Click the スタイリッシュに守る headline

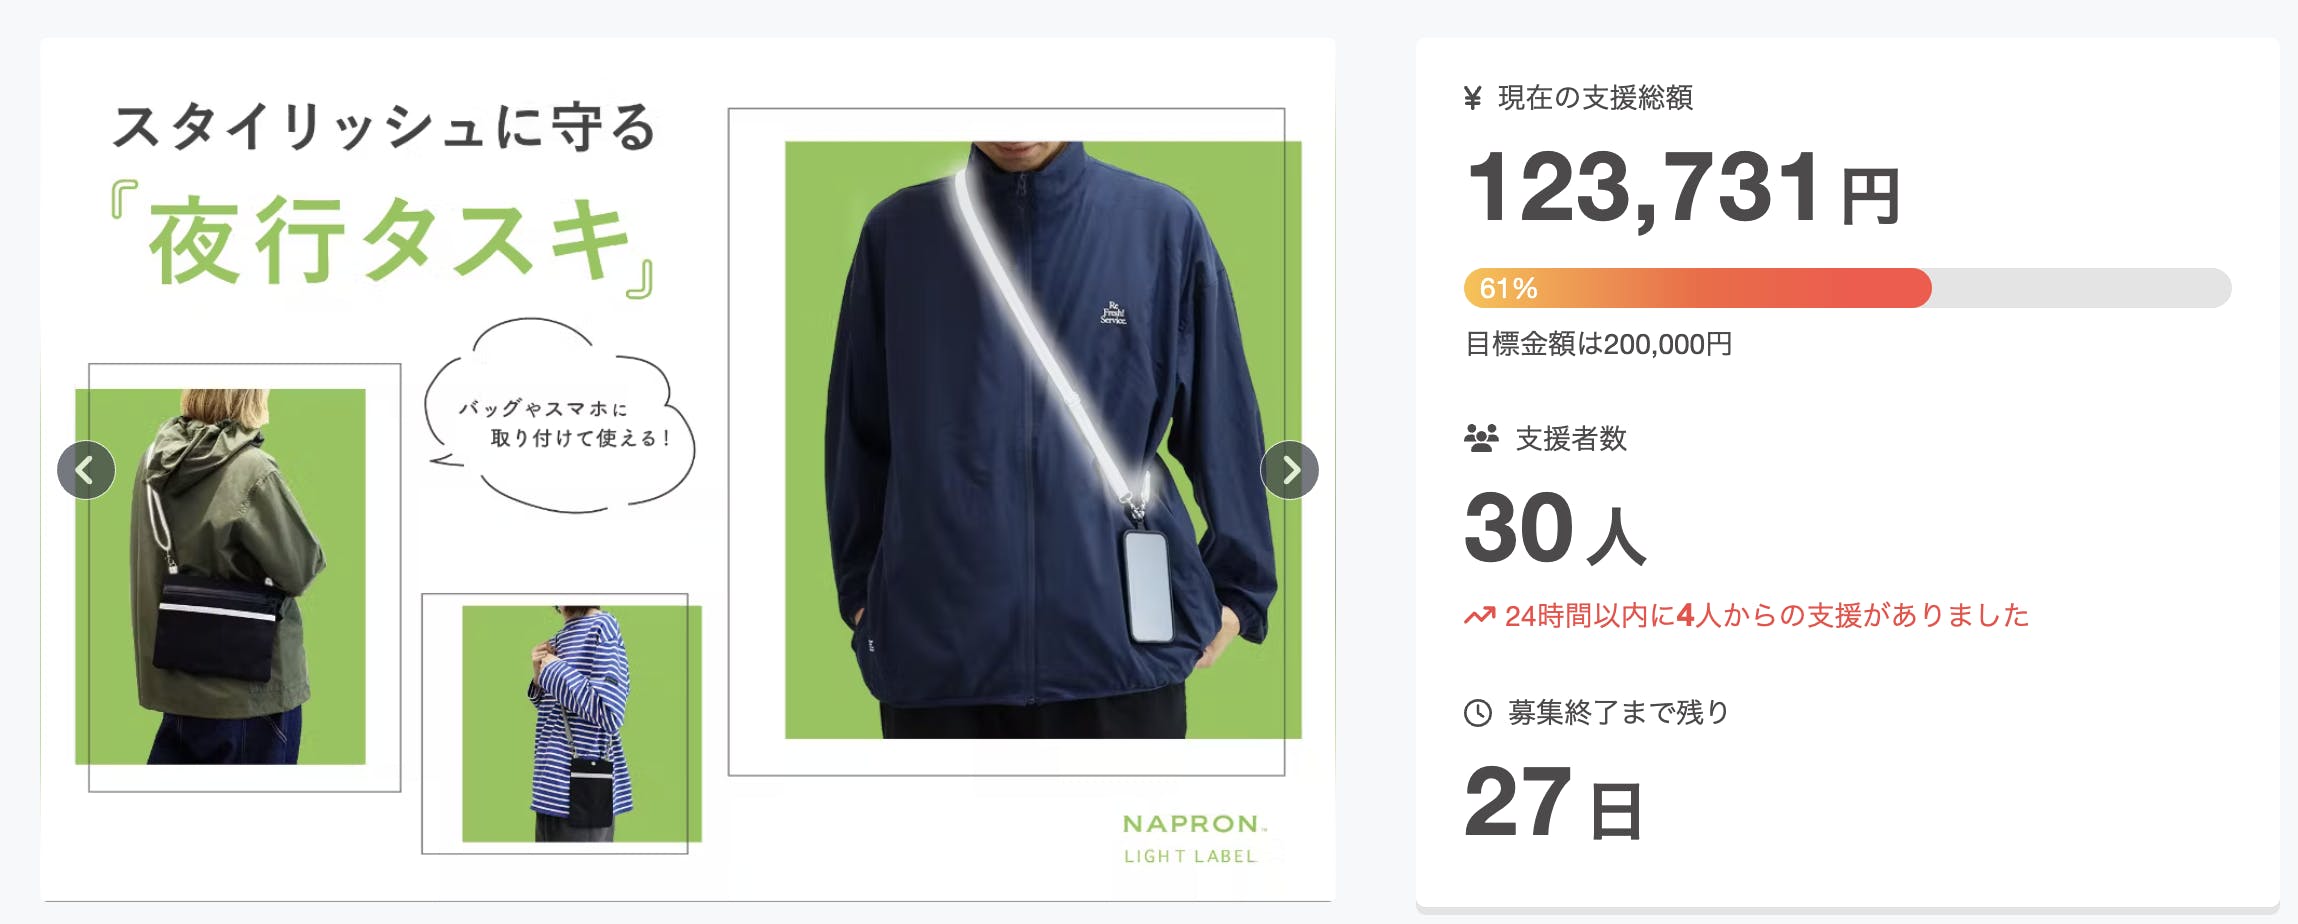[x=384, y=127]
